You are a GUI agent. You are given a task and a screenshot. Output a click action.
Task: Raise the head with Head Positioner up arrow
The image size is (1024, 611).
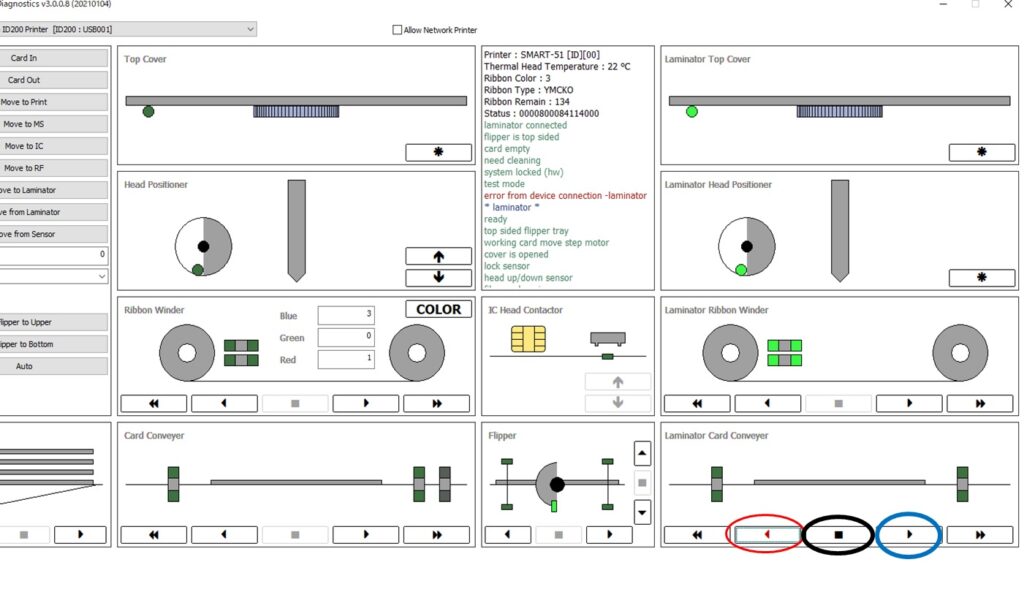438,256
